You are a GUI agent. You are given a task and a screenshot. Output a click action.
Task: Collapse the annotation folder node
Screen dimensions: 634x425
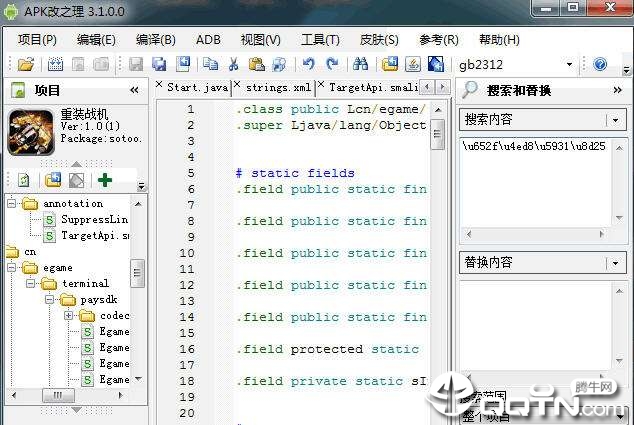coord(12,203)
